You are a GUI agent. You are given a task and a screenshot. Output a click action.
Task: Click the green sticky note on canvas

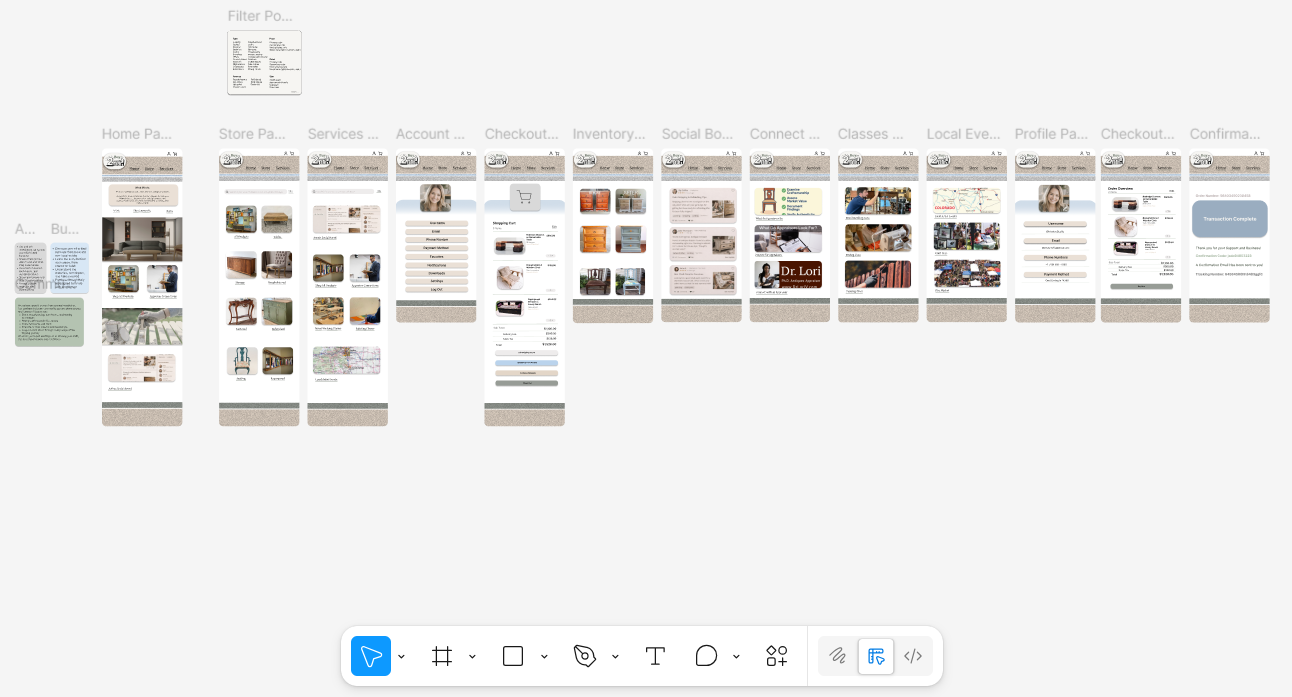click(x=49, y=322)
